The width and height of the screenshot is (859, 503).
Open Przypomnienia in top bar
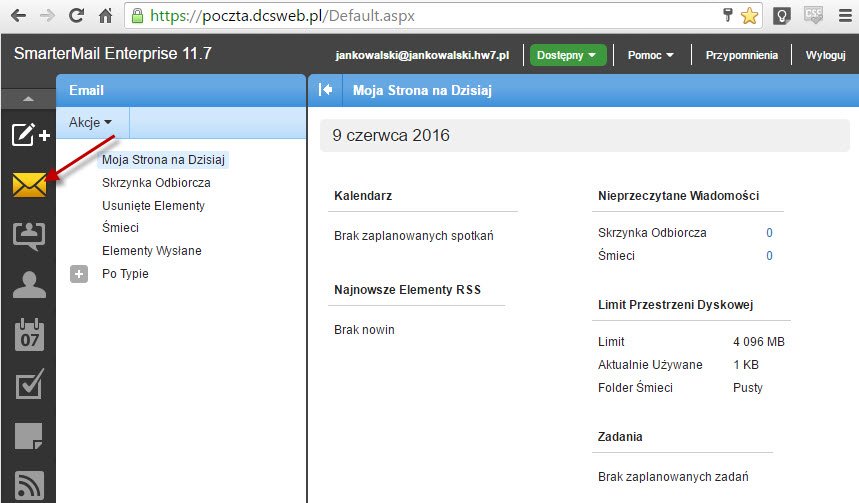[x=741, y=55]
